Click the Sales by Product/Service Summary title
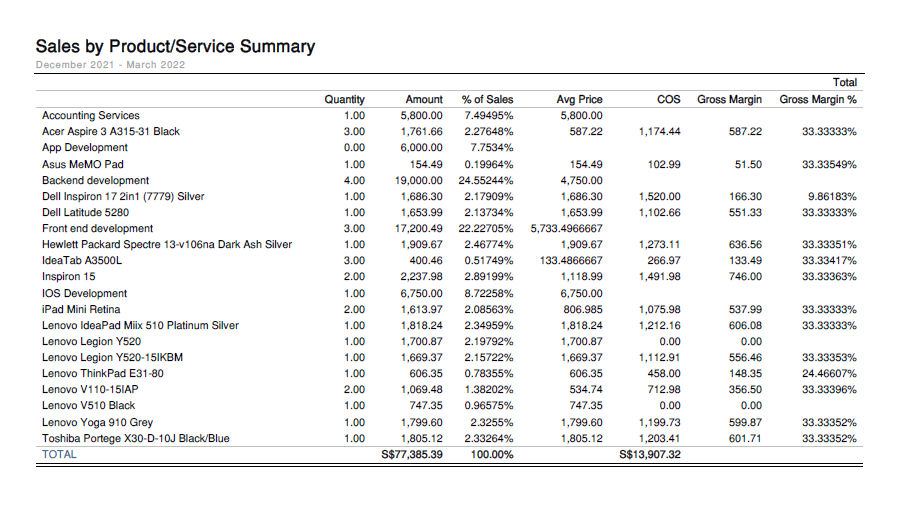This screenshot has height=517, width=898. coord(175,46)
